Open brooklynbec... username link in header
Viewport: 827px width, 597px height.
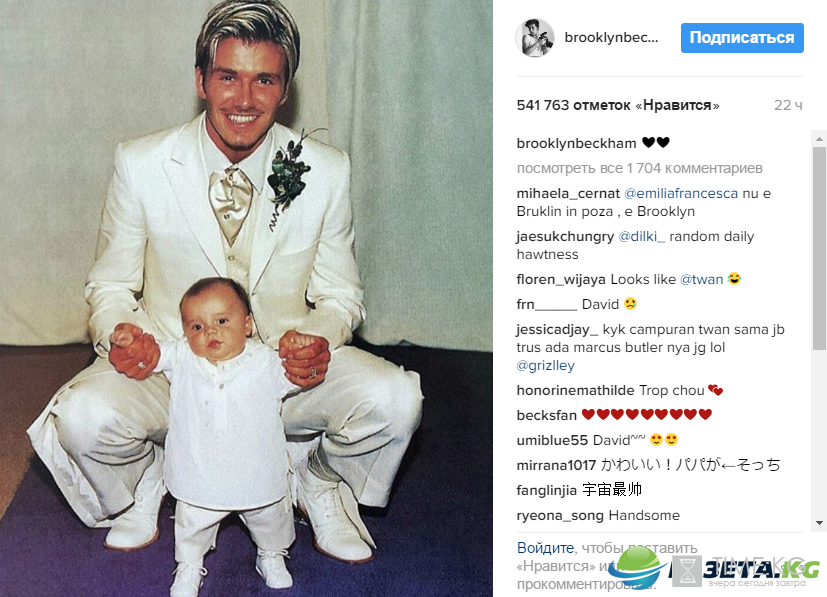611,38
